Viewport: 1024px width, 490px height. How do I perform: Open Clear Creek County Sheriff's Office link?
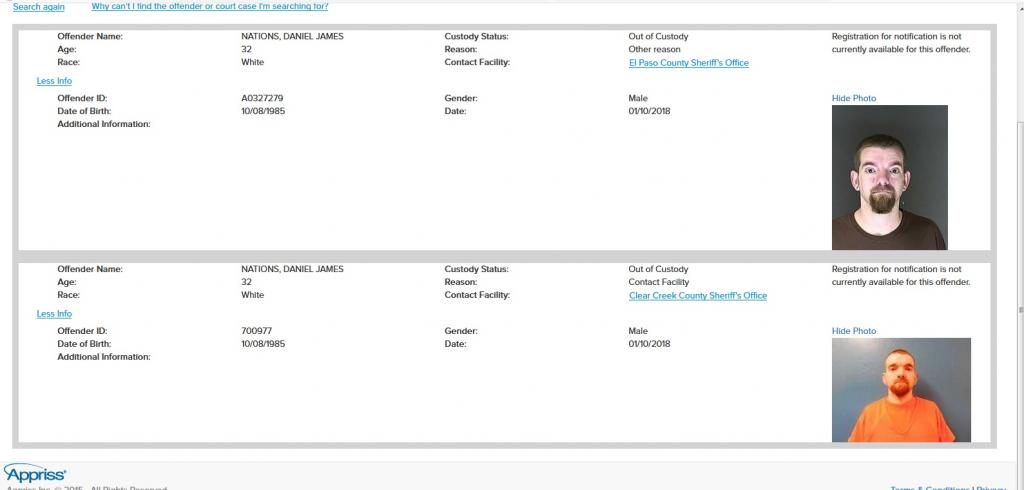697,296
